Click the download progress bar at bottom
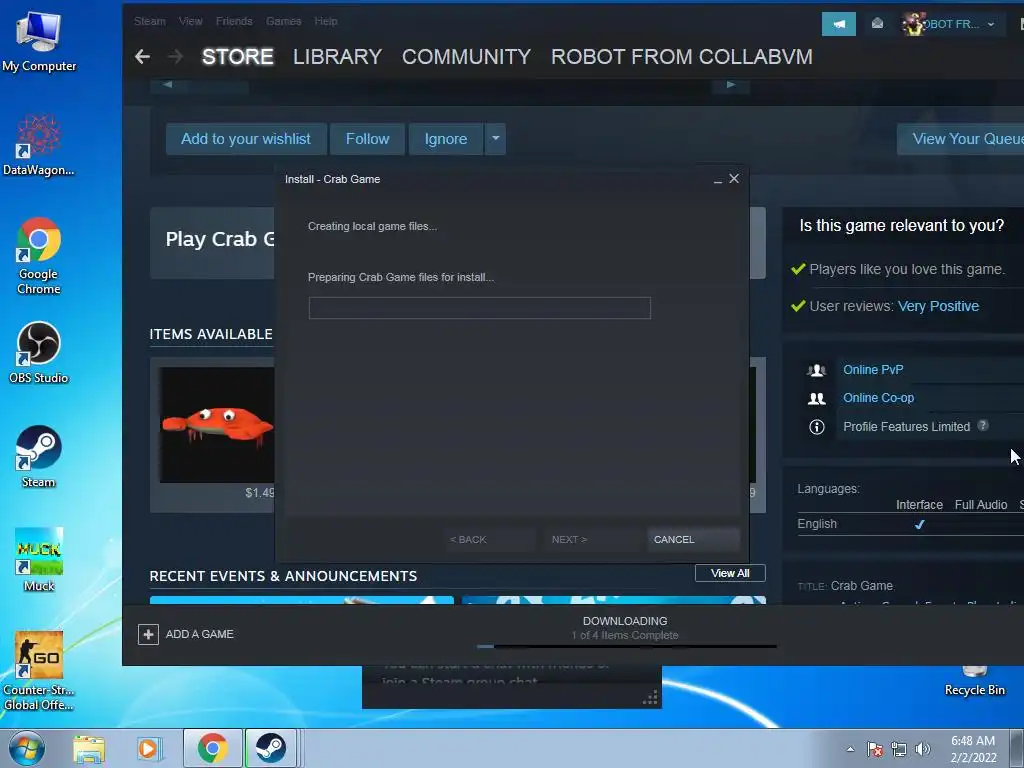Viewport: 1024px width, 768px height. [626, 647]
